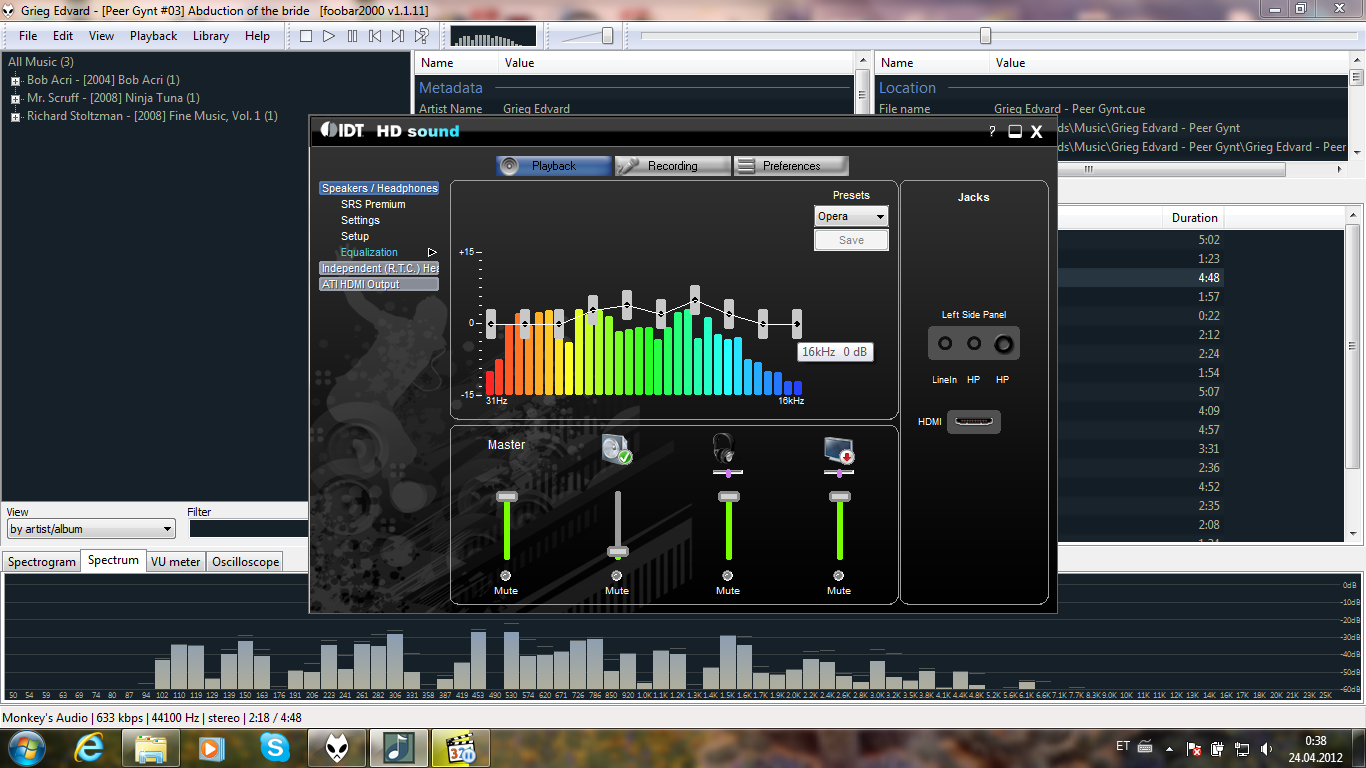Go to previous track in foobar2000

tap(375, 36)
